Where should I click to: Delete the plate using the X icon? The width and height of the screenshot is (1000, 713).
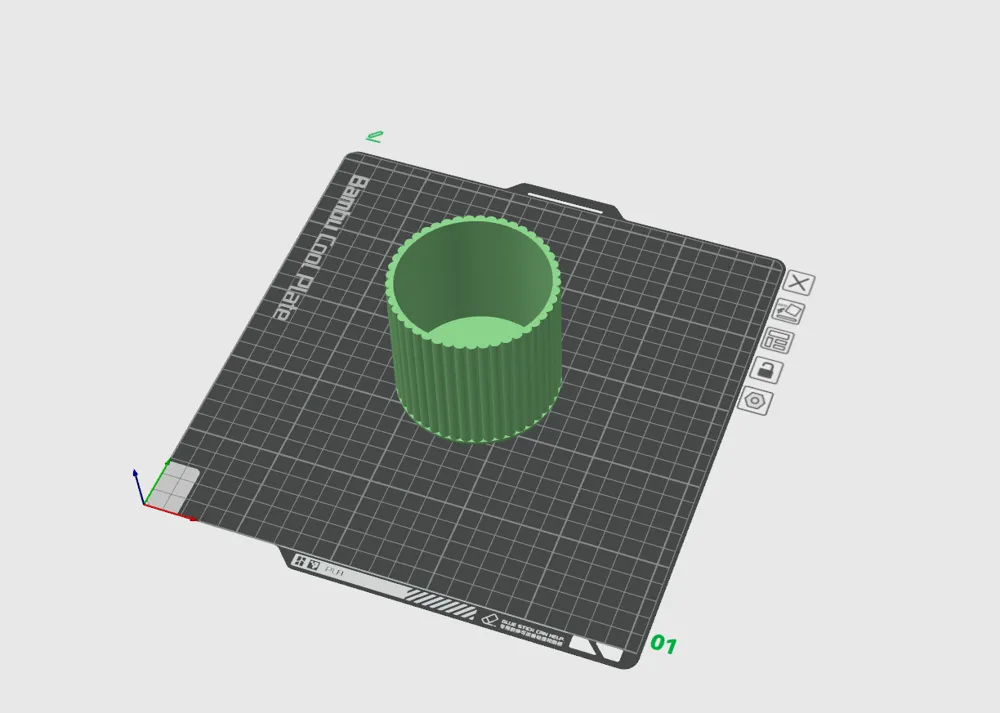coord(799,283)
